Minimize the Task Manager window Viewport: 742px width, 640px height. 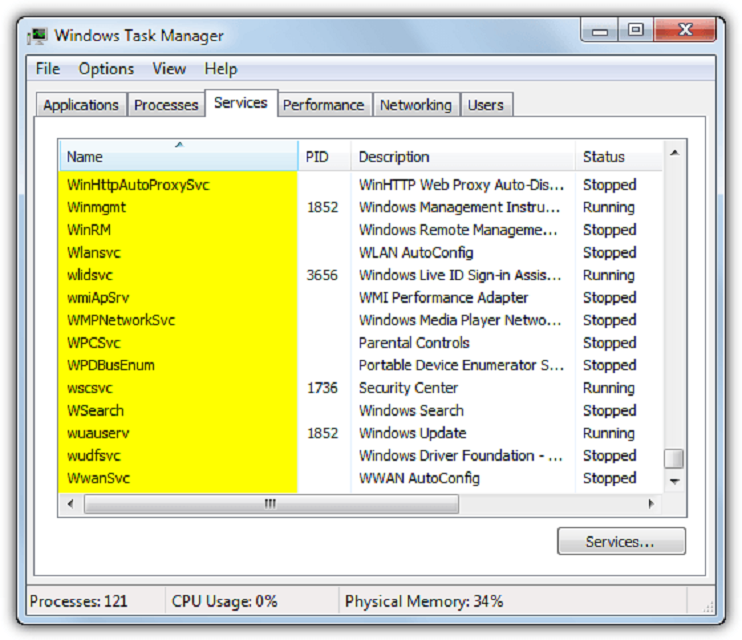click(x=600, y=31)
